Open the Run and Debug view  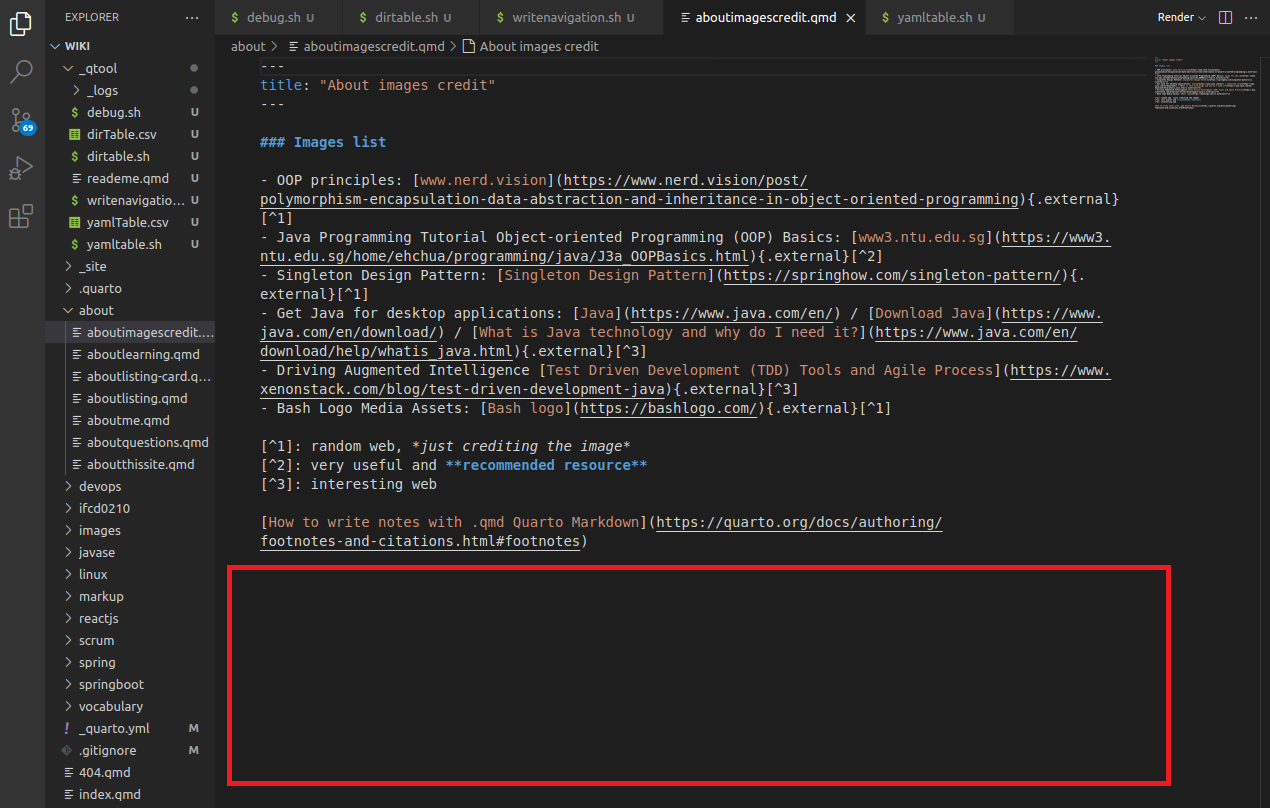[21, 168]
